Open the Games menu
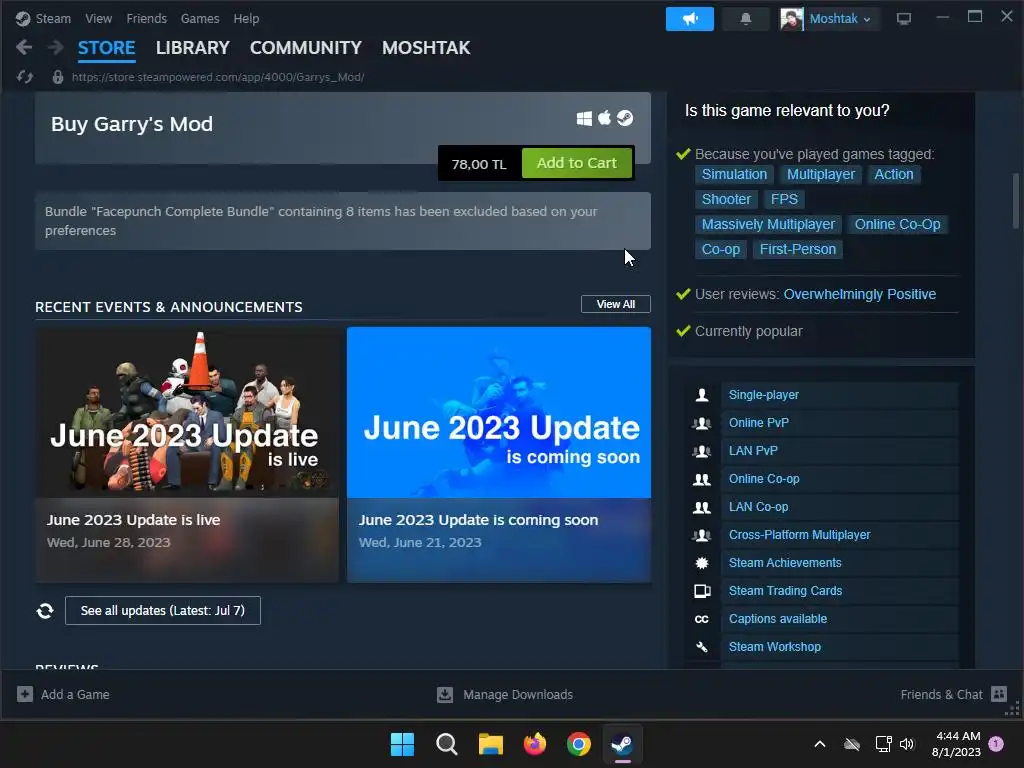1024x768 pixels. [200, 19]
